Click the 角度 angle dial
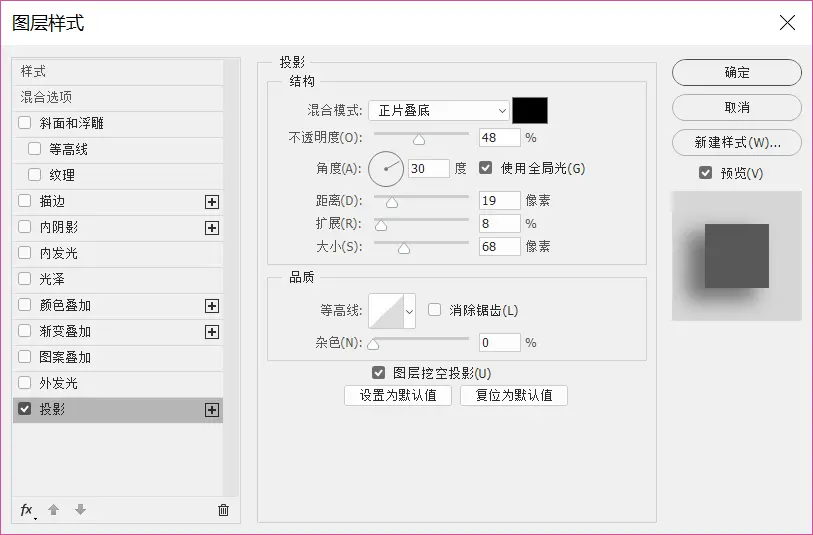 pos(386,169)
